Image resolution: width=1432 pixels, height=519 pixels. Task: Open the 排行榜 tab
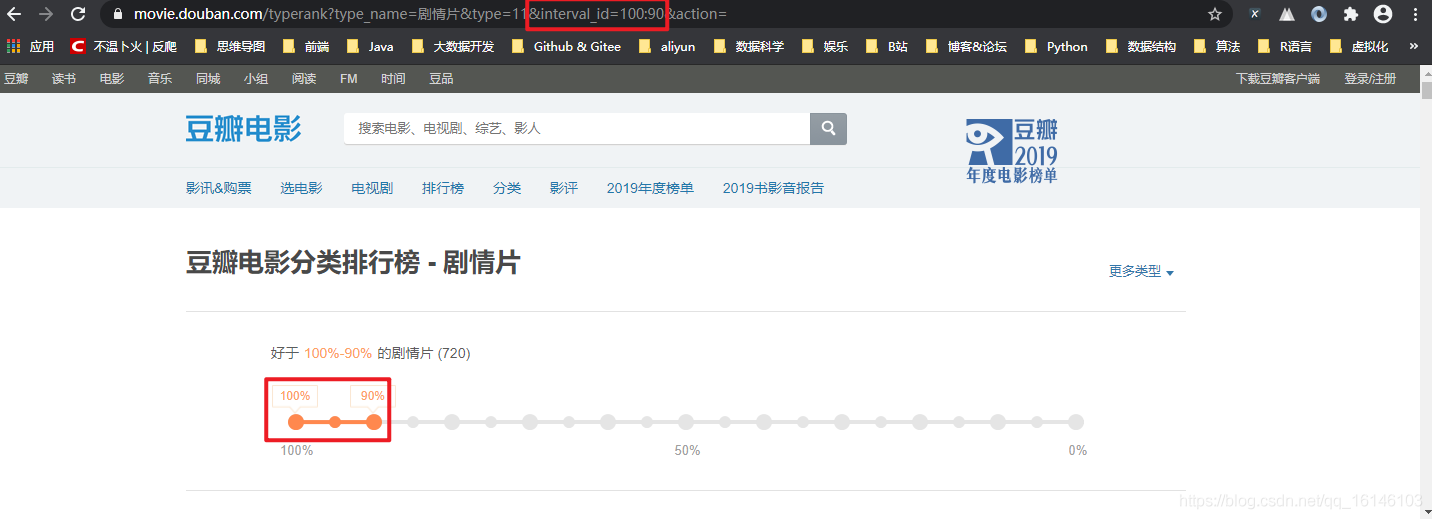(x=443, y=188)
